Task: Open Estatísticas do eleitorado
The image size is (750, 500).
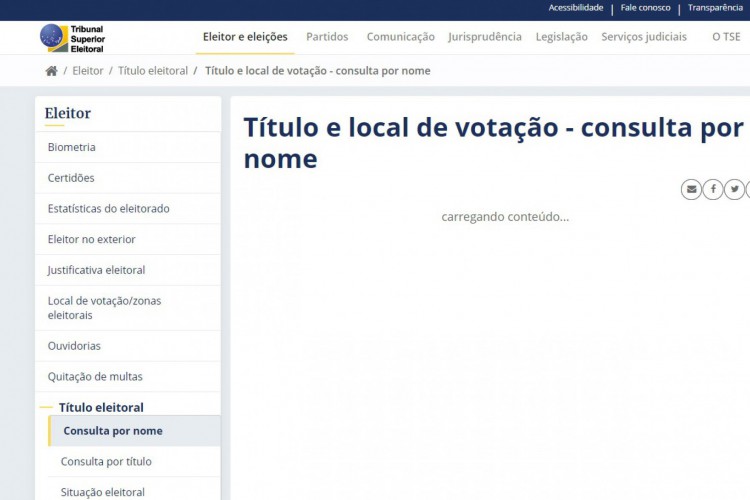Action: [128, 209]
